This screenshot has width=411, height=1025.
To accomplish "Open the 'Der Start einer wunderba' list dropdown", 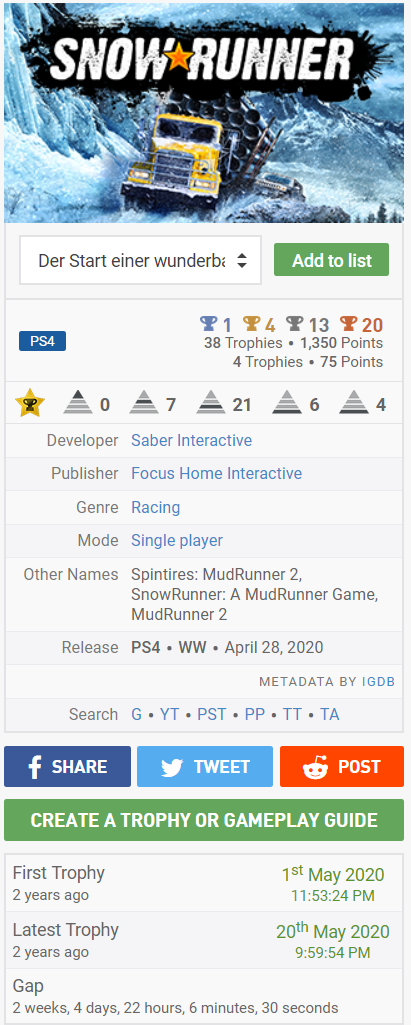I will [140, 260].
